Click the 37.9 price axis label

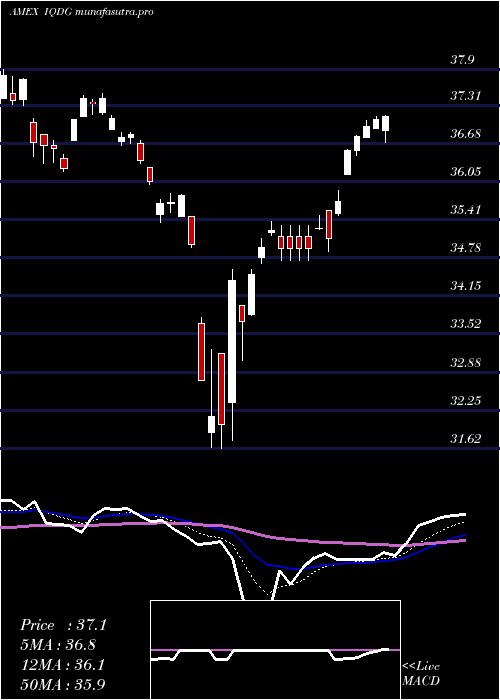click(462, 60)
